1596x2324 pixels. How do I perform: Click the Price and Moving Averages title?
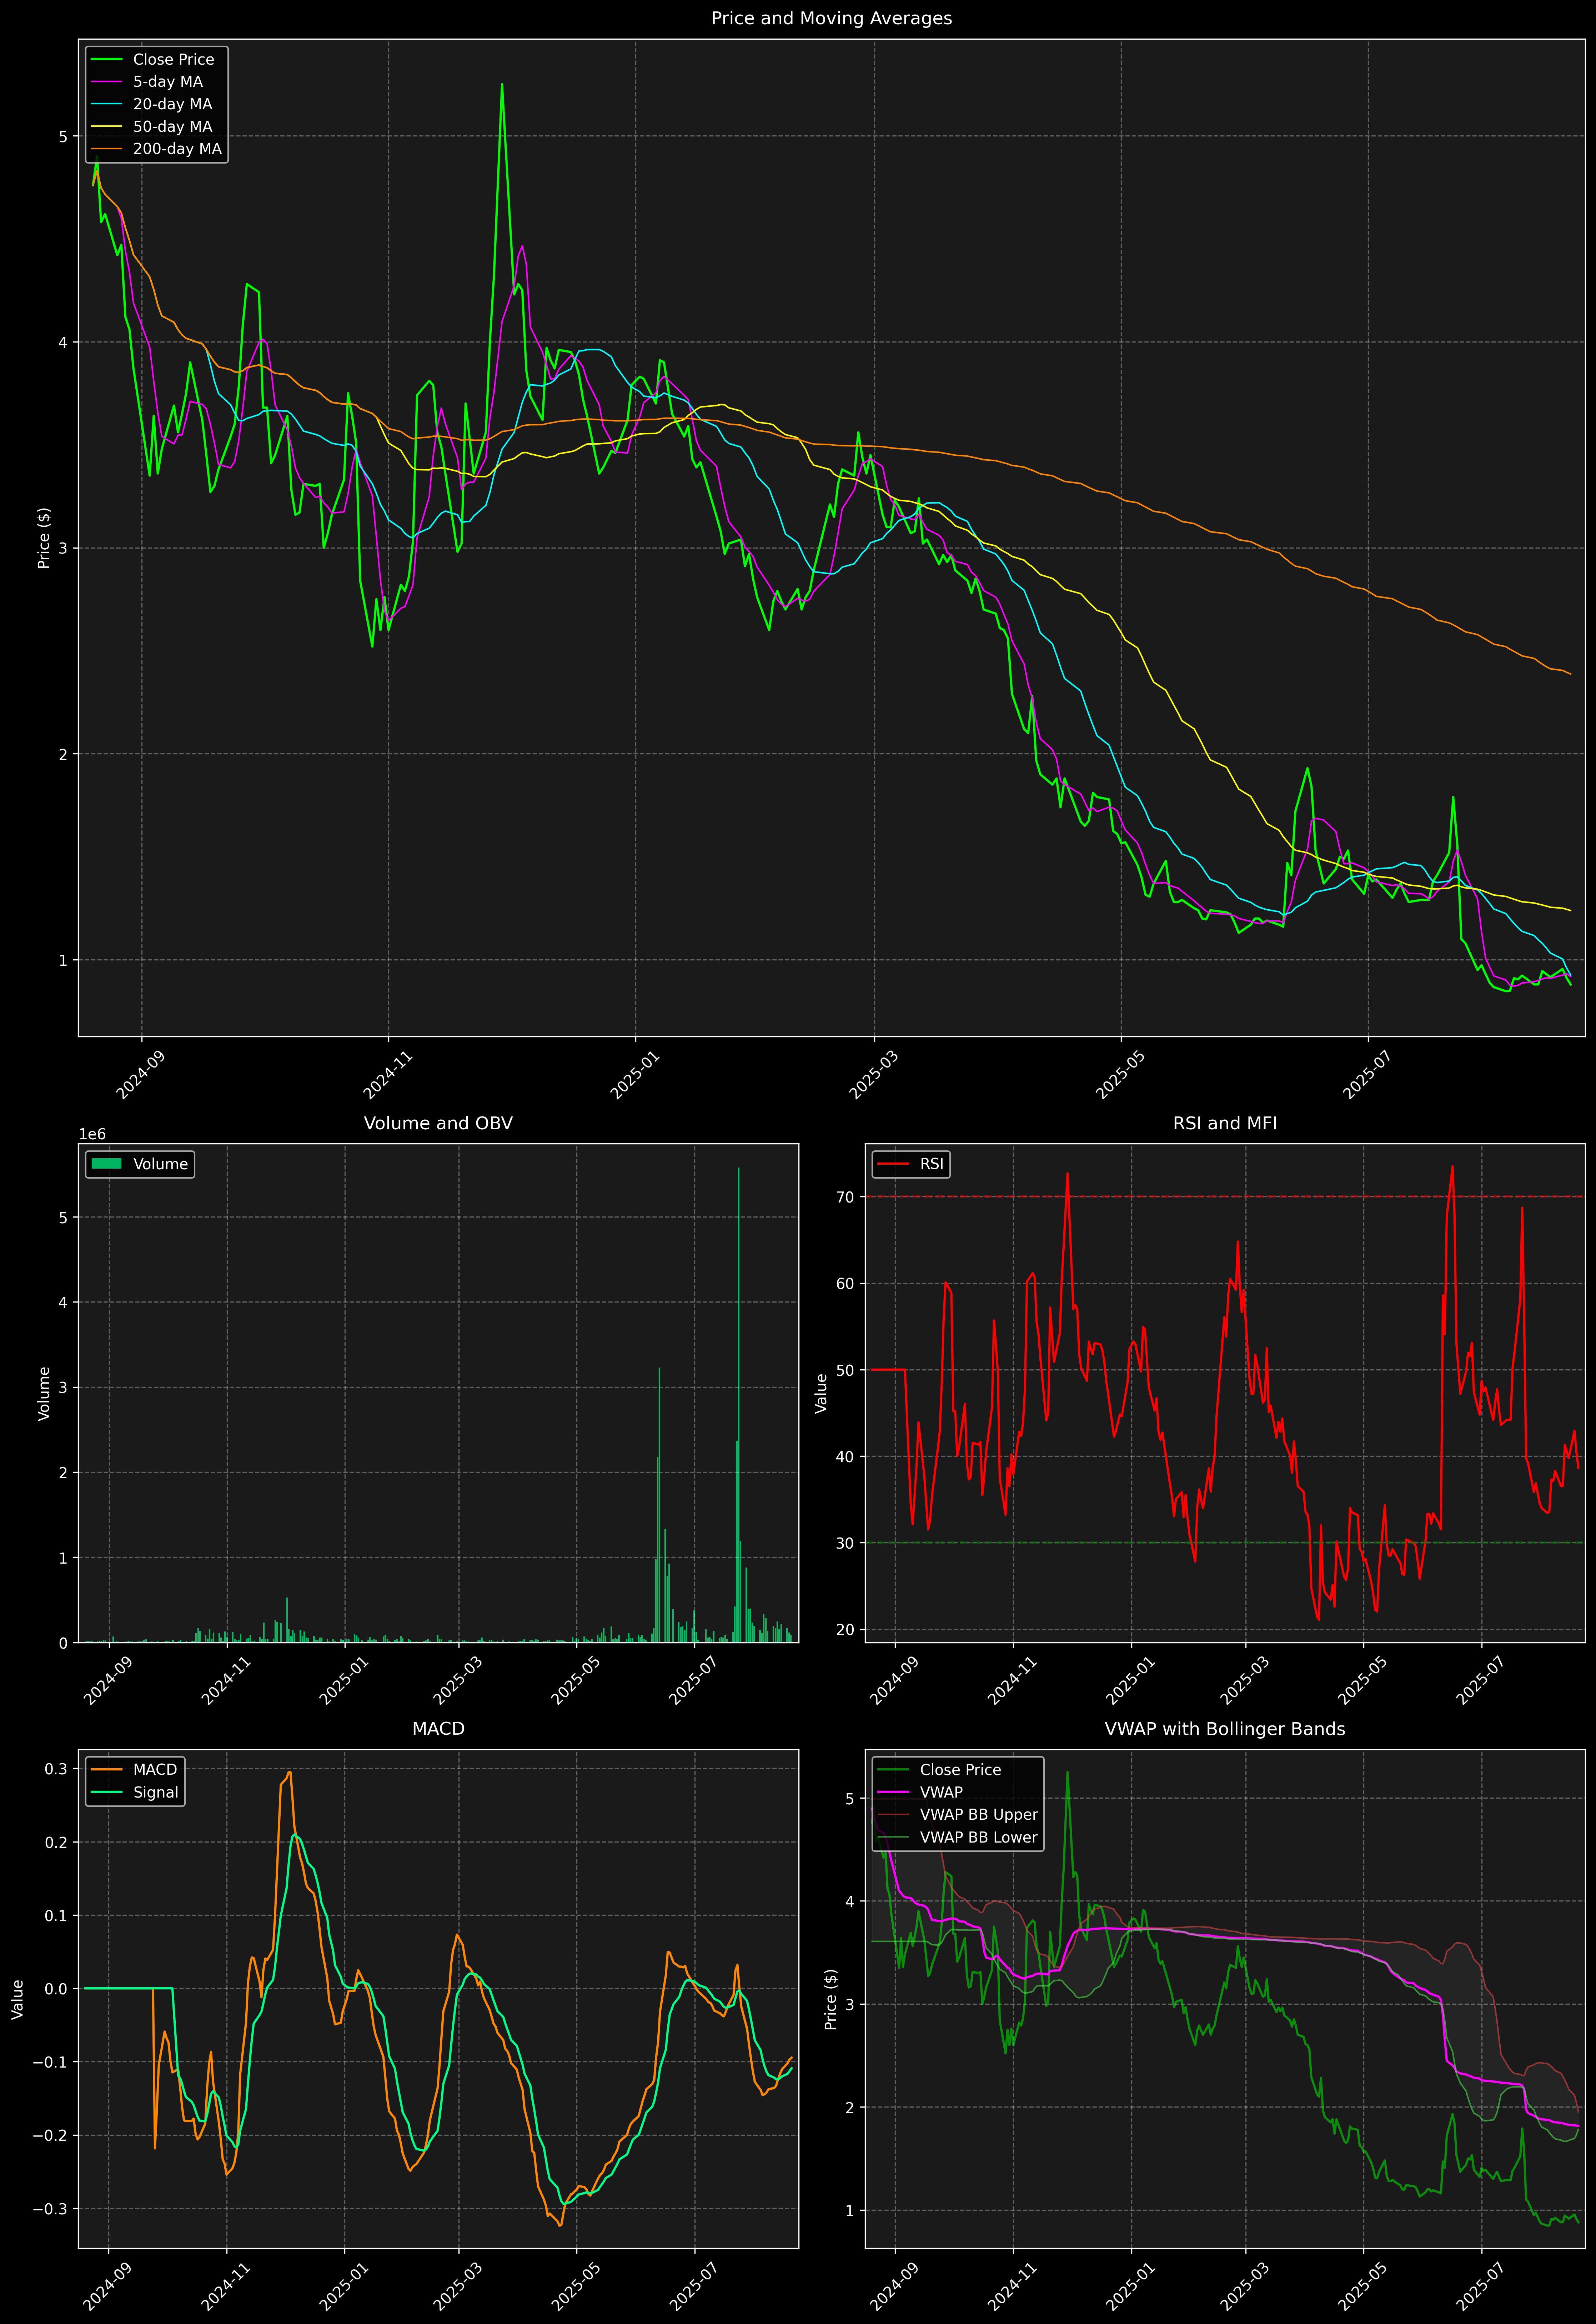pyautogui.click(x=831, y=18)
